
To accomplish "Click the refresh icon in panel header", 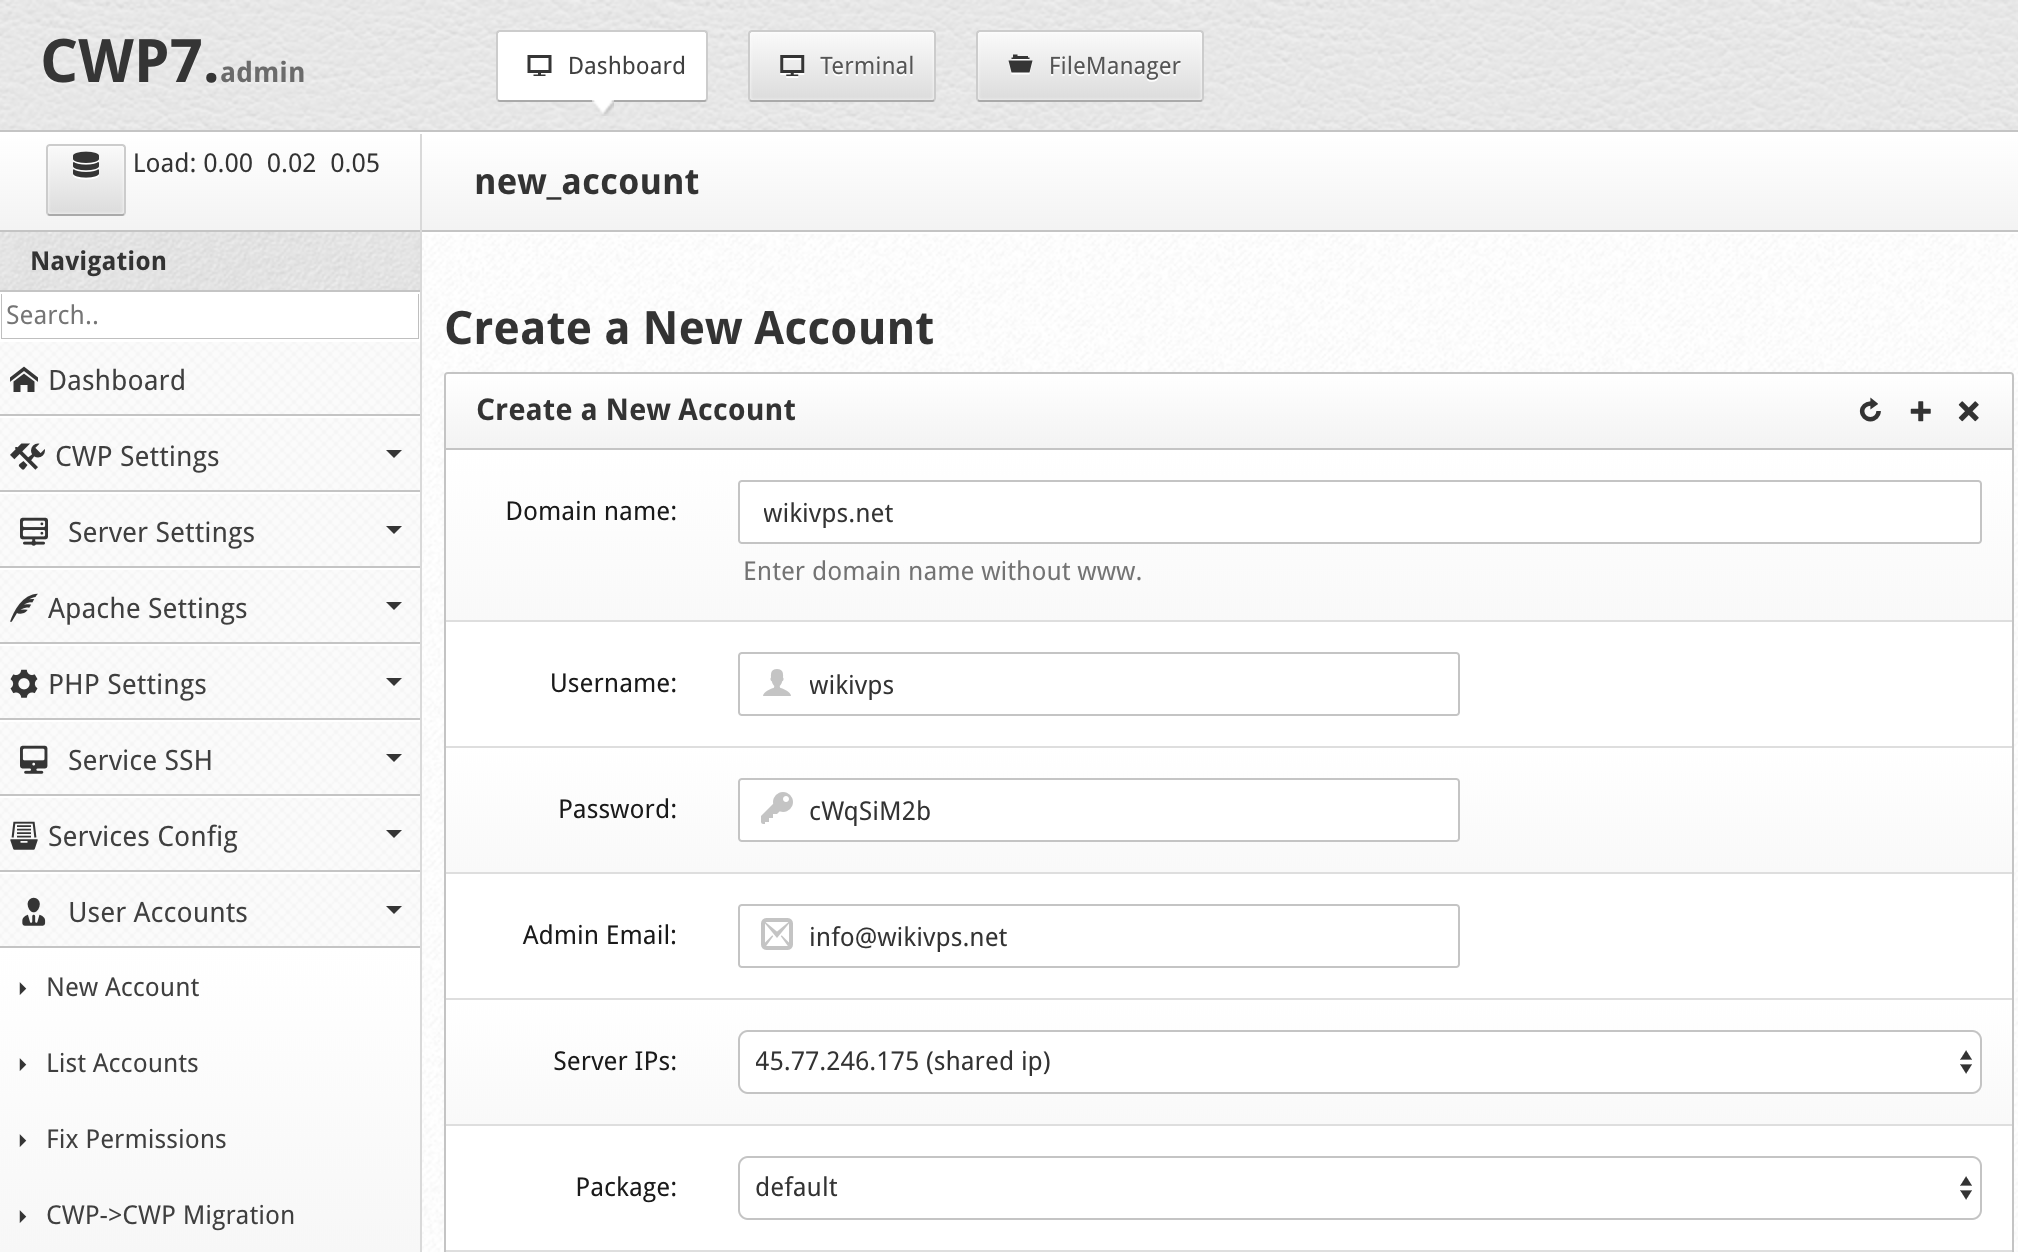I will click(1870, 411).
